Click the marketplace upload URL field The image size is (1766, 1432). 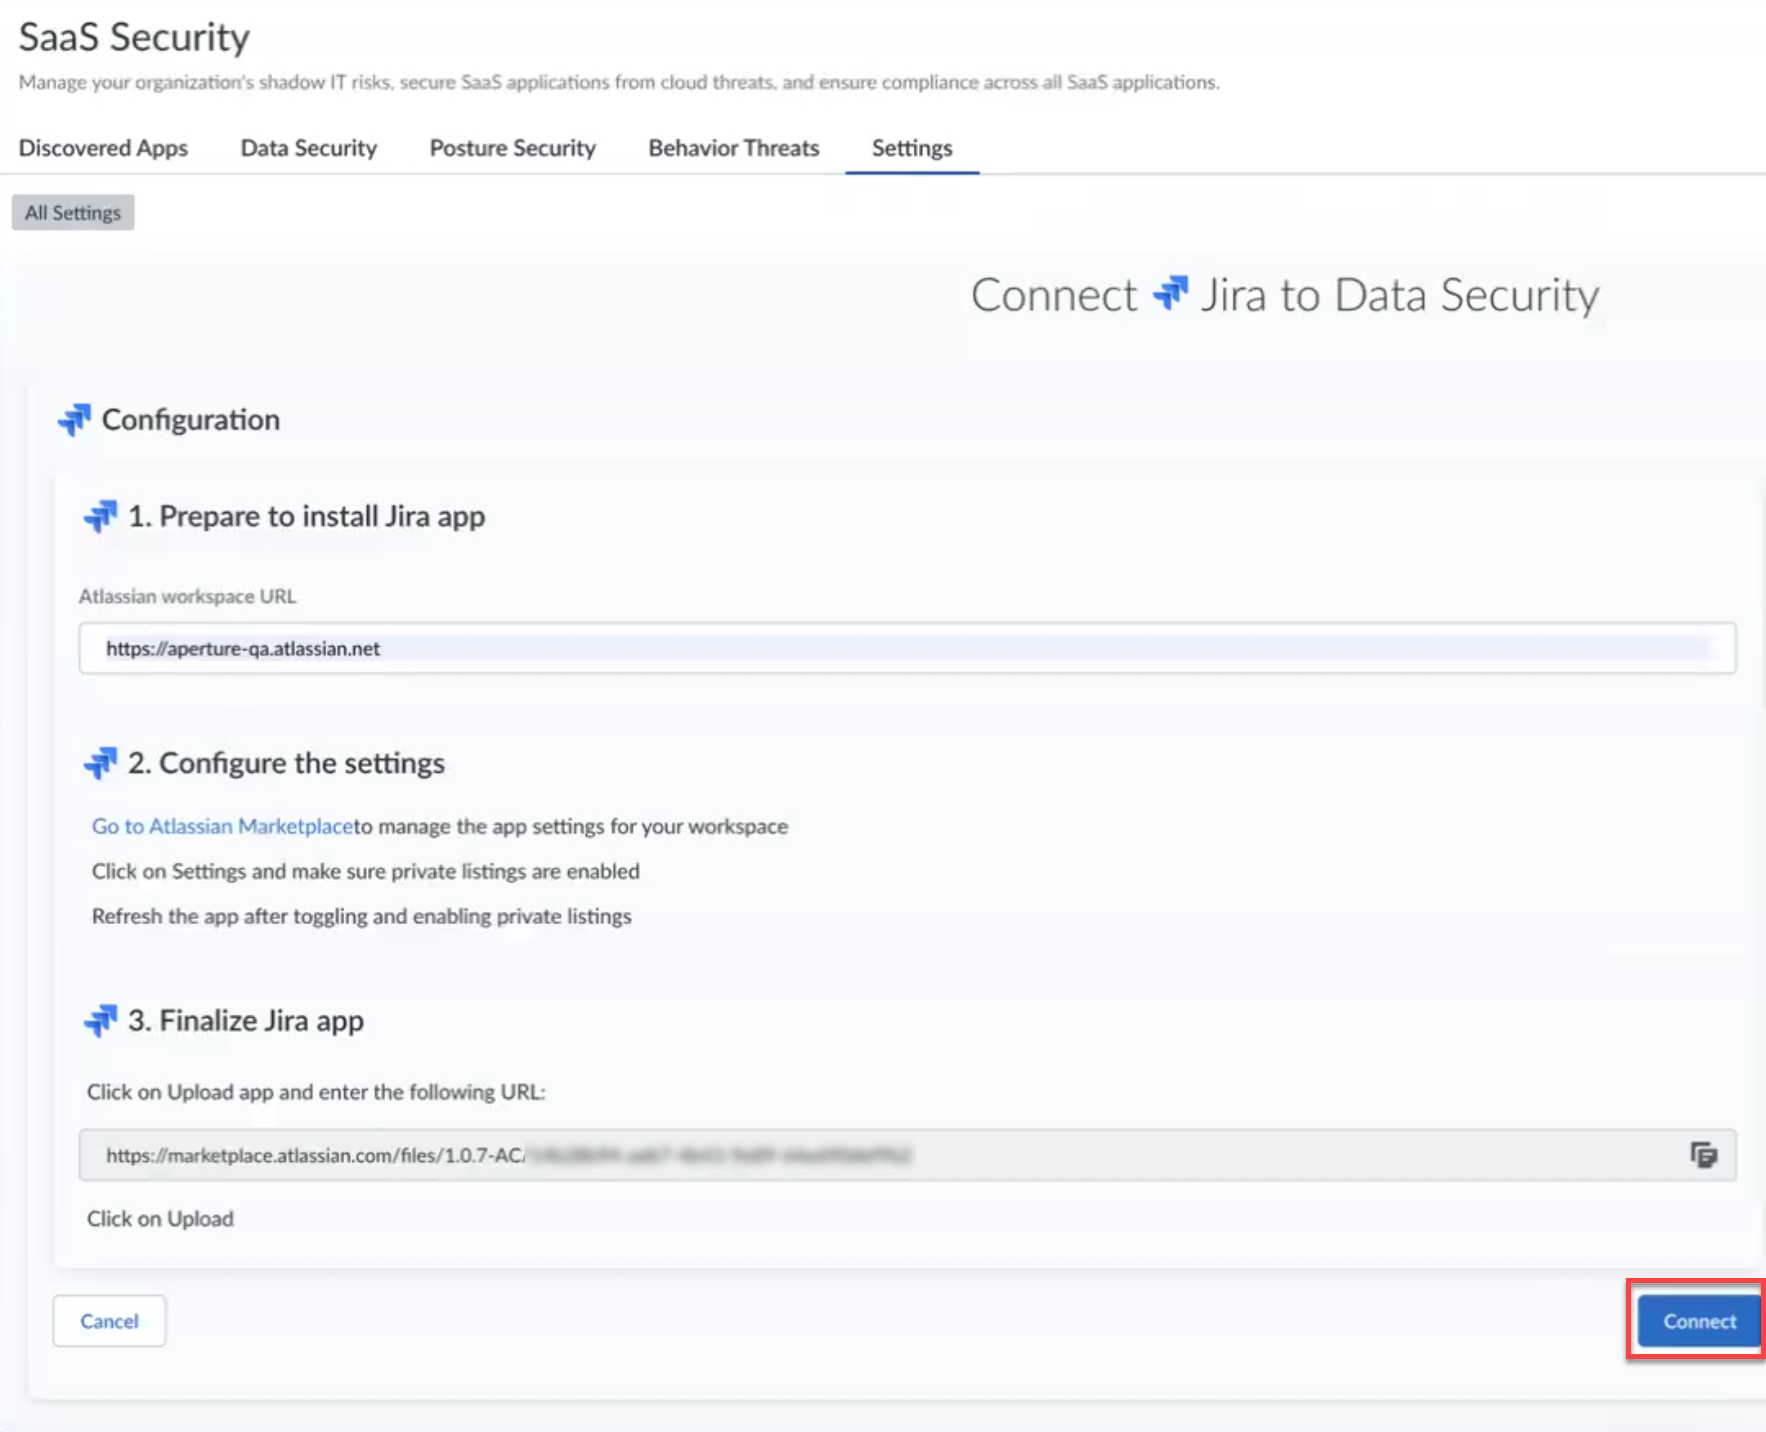pos(880,1155)
